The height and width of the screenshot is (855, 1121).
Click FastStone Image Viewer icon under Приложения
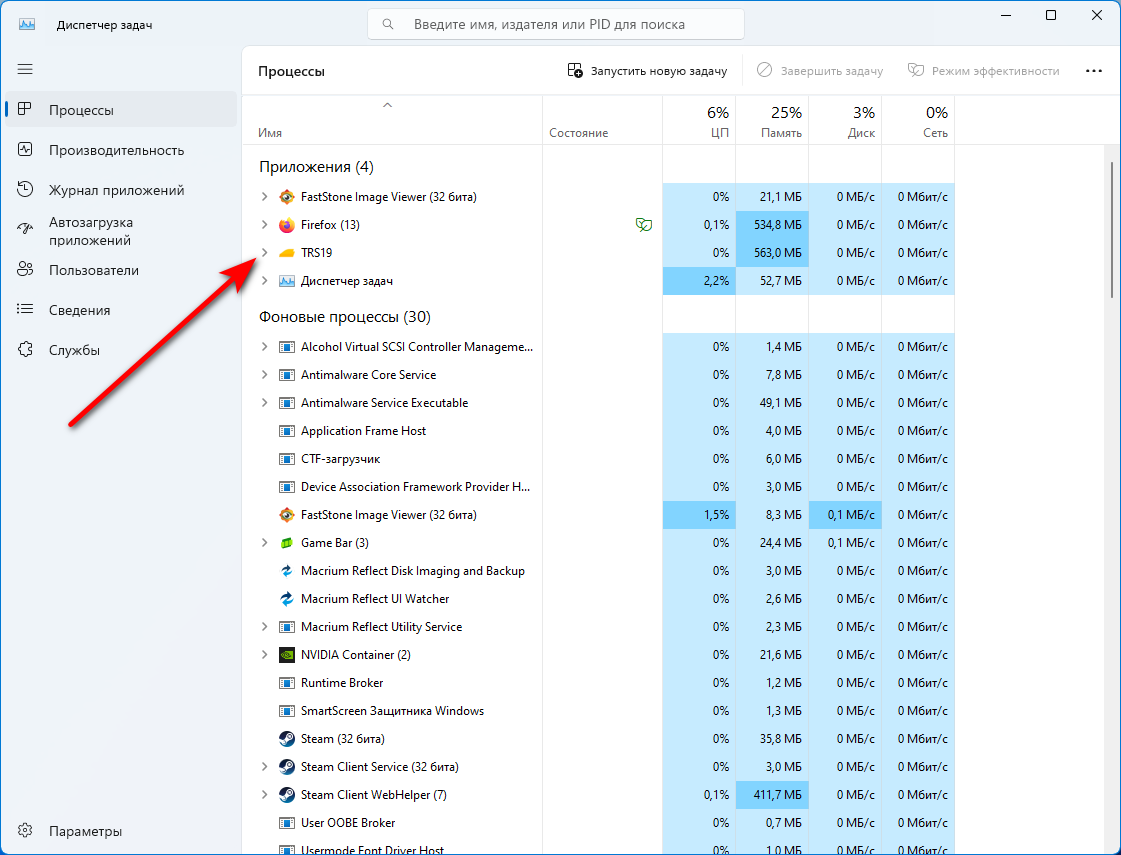click(287, 197)
